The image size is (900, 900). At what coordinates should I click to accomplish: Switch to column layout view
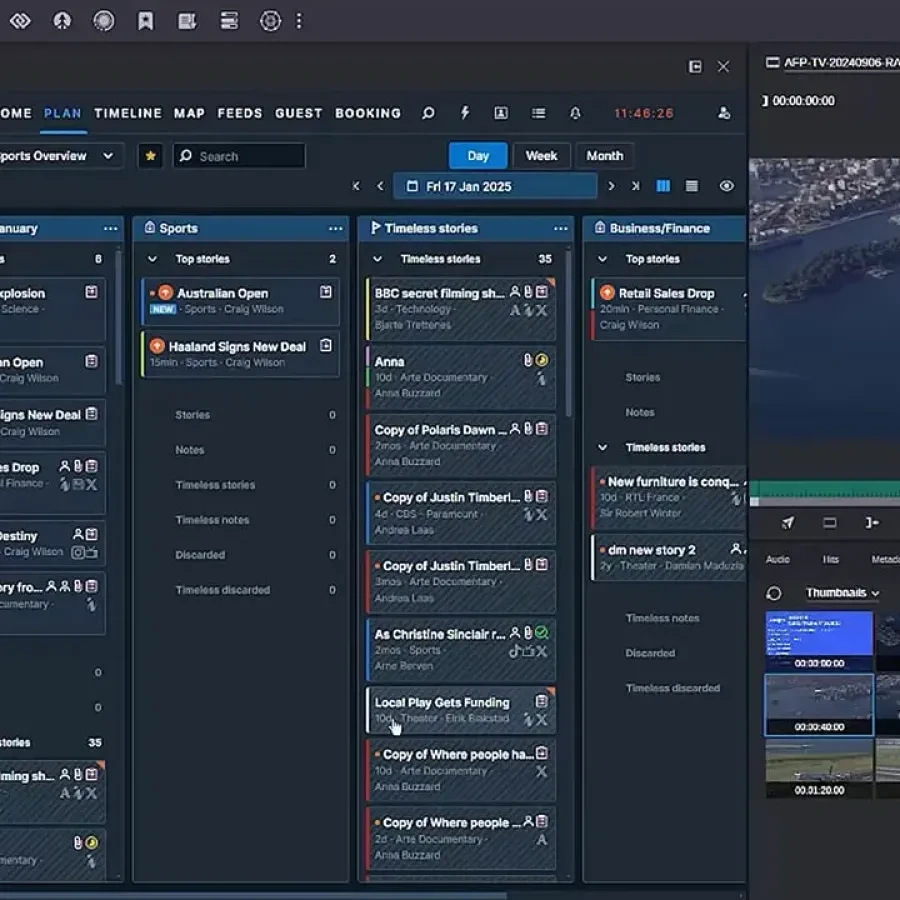tap(663, 186)
